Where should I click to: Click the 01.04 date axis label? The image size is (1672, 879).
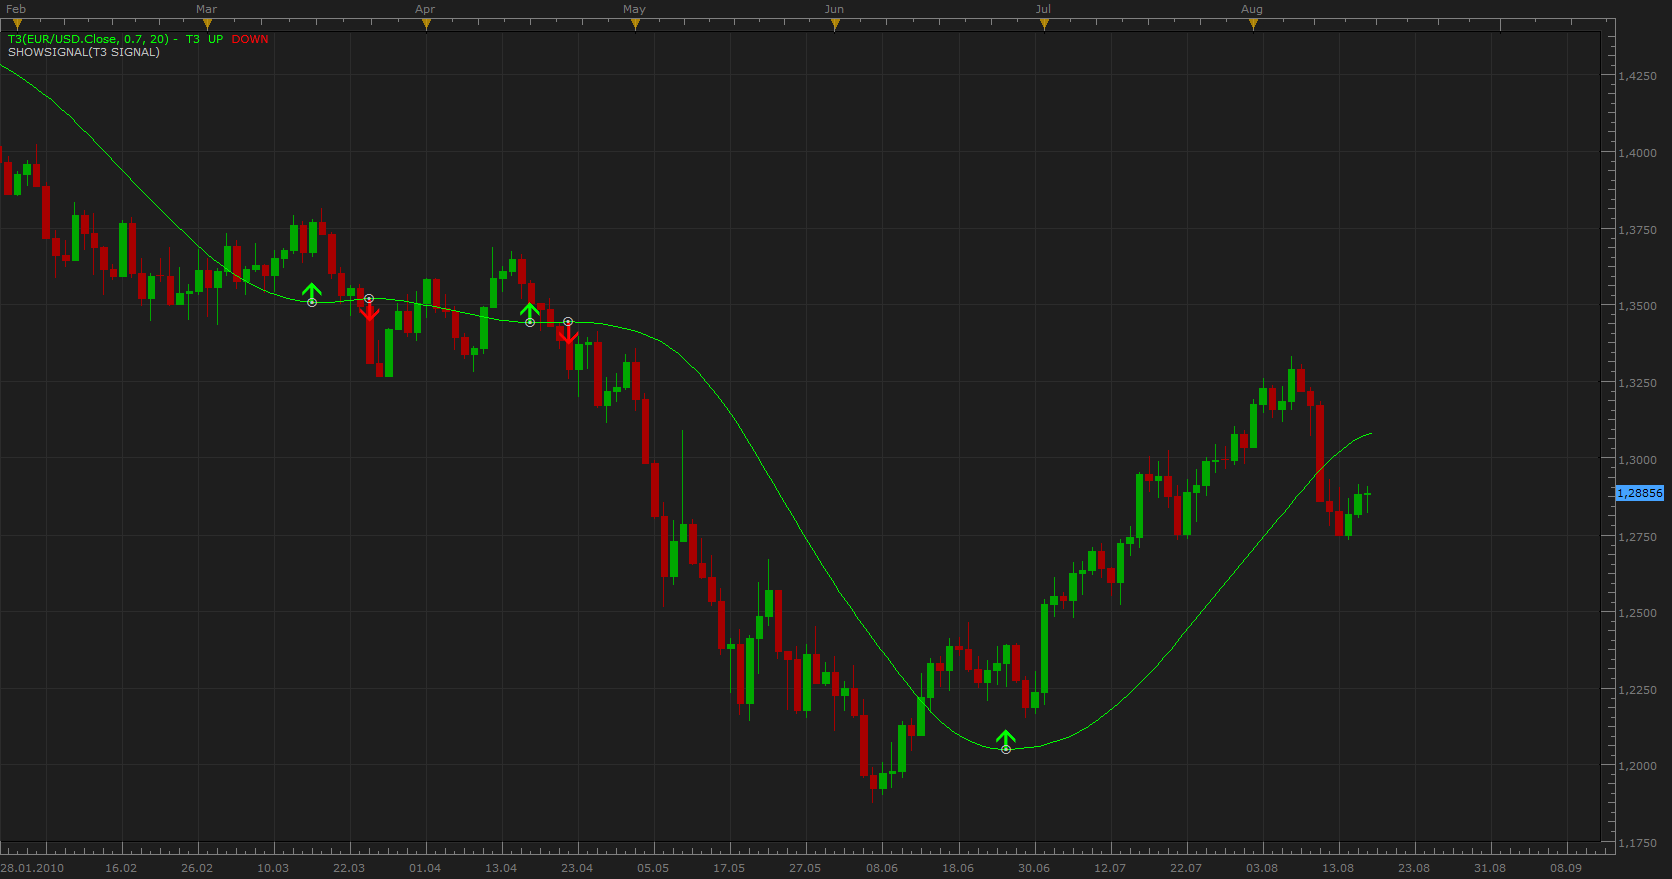pyautogui.click(x=425, y=868)
